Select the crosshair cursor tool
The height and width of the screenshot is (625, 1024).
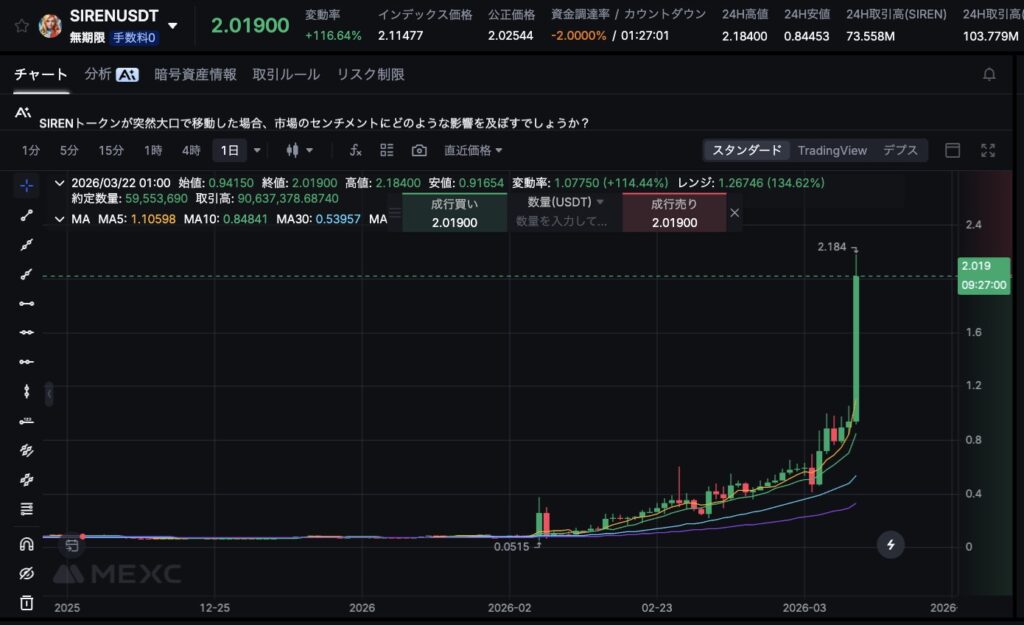pyautogui.click(x=27, y=185)
